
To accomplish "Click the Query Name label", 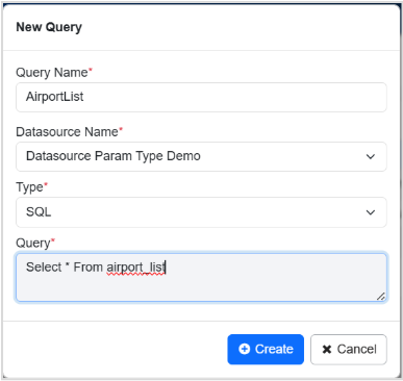I will point(52,72).
